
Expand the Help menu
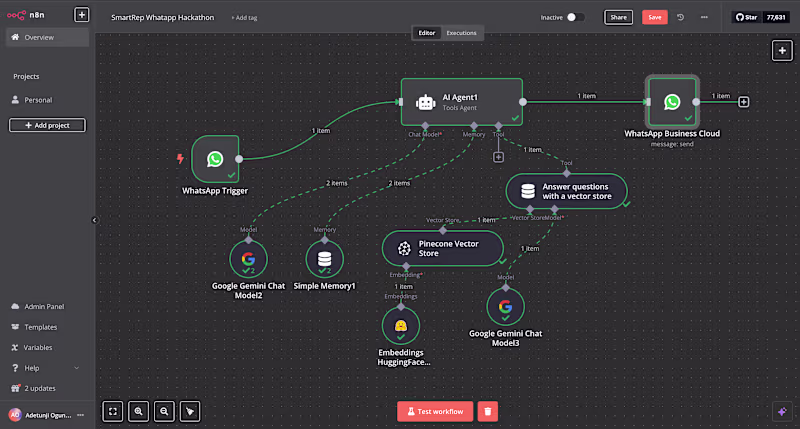(47, 368)
